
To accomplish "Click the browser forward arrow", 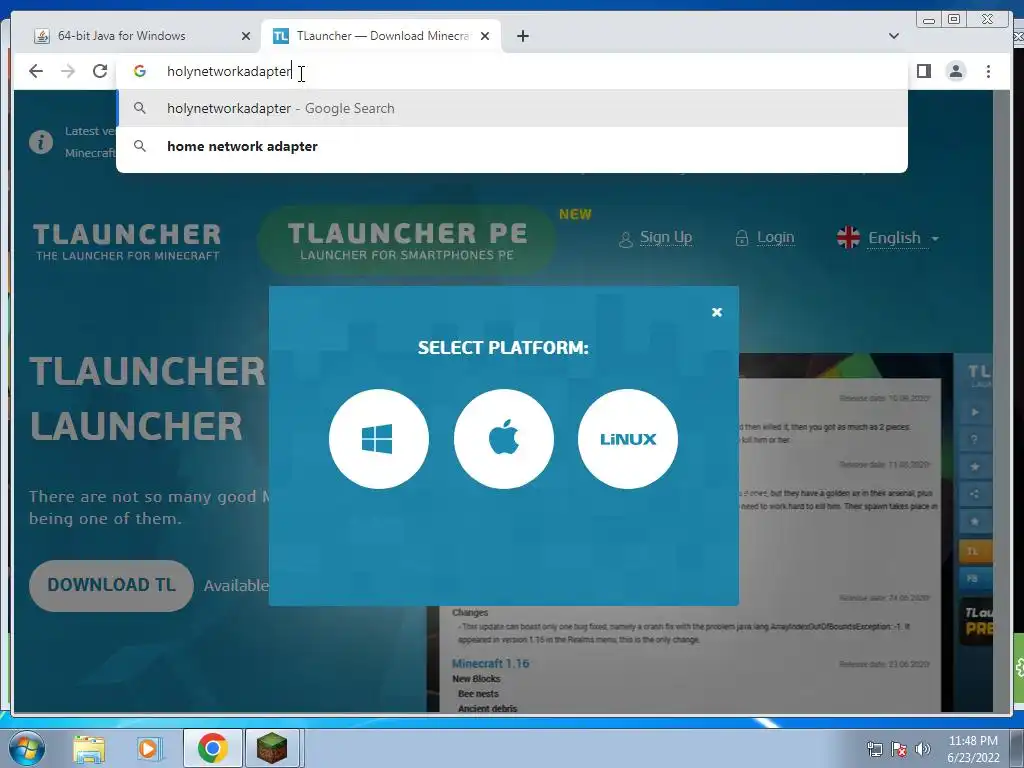I will click(68, 71).
